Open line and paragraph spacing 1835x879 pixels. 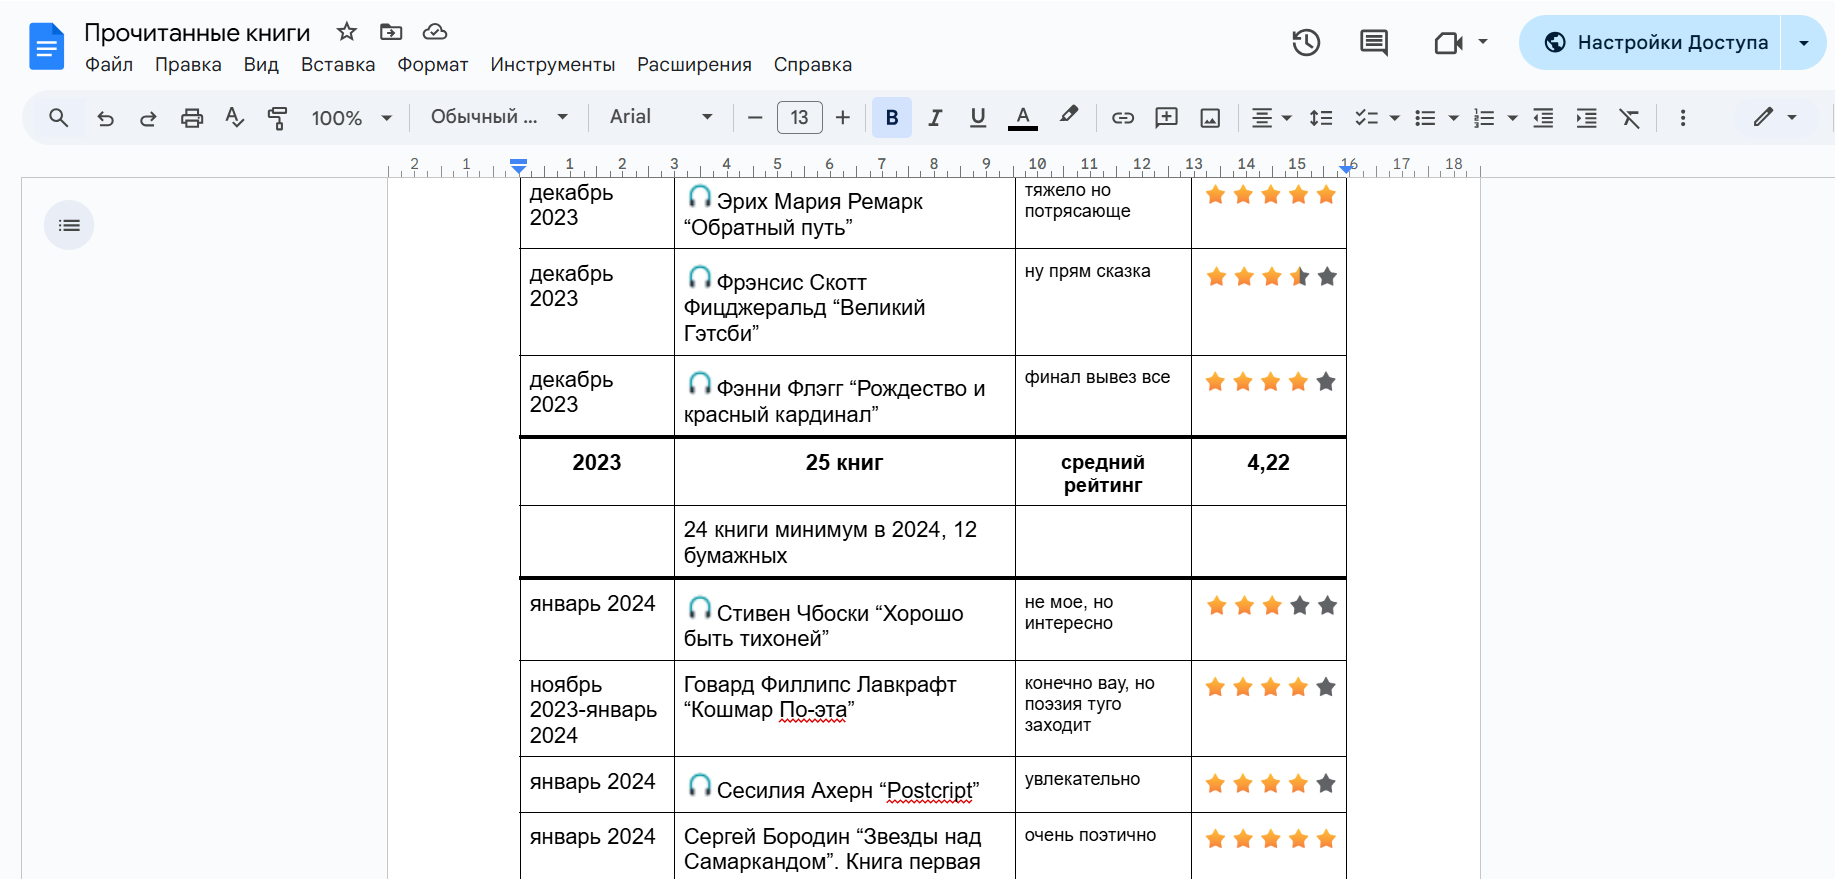pyautogui.click(x=1321, y=118)
